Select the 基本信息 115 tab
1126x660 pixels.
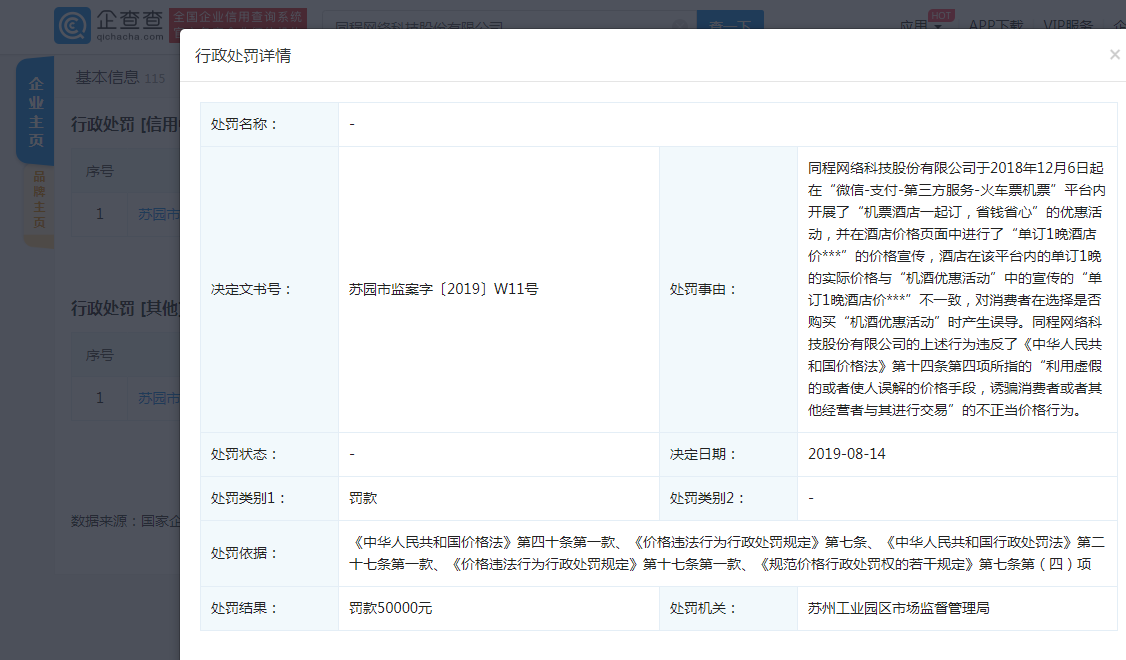120,78
